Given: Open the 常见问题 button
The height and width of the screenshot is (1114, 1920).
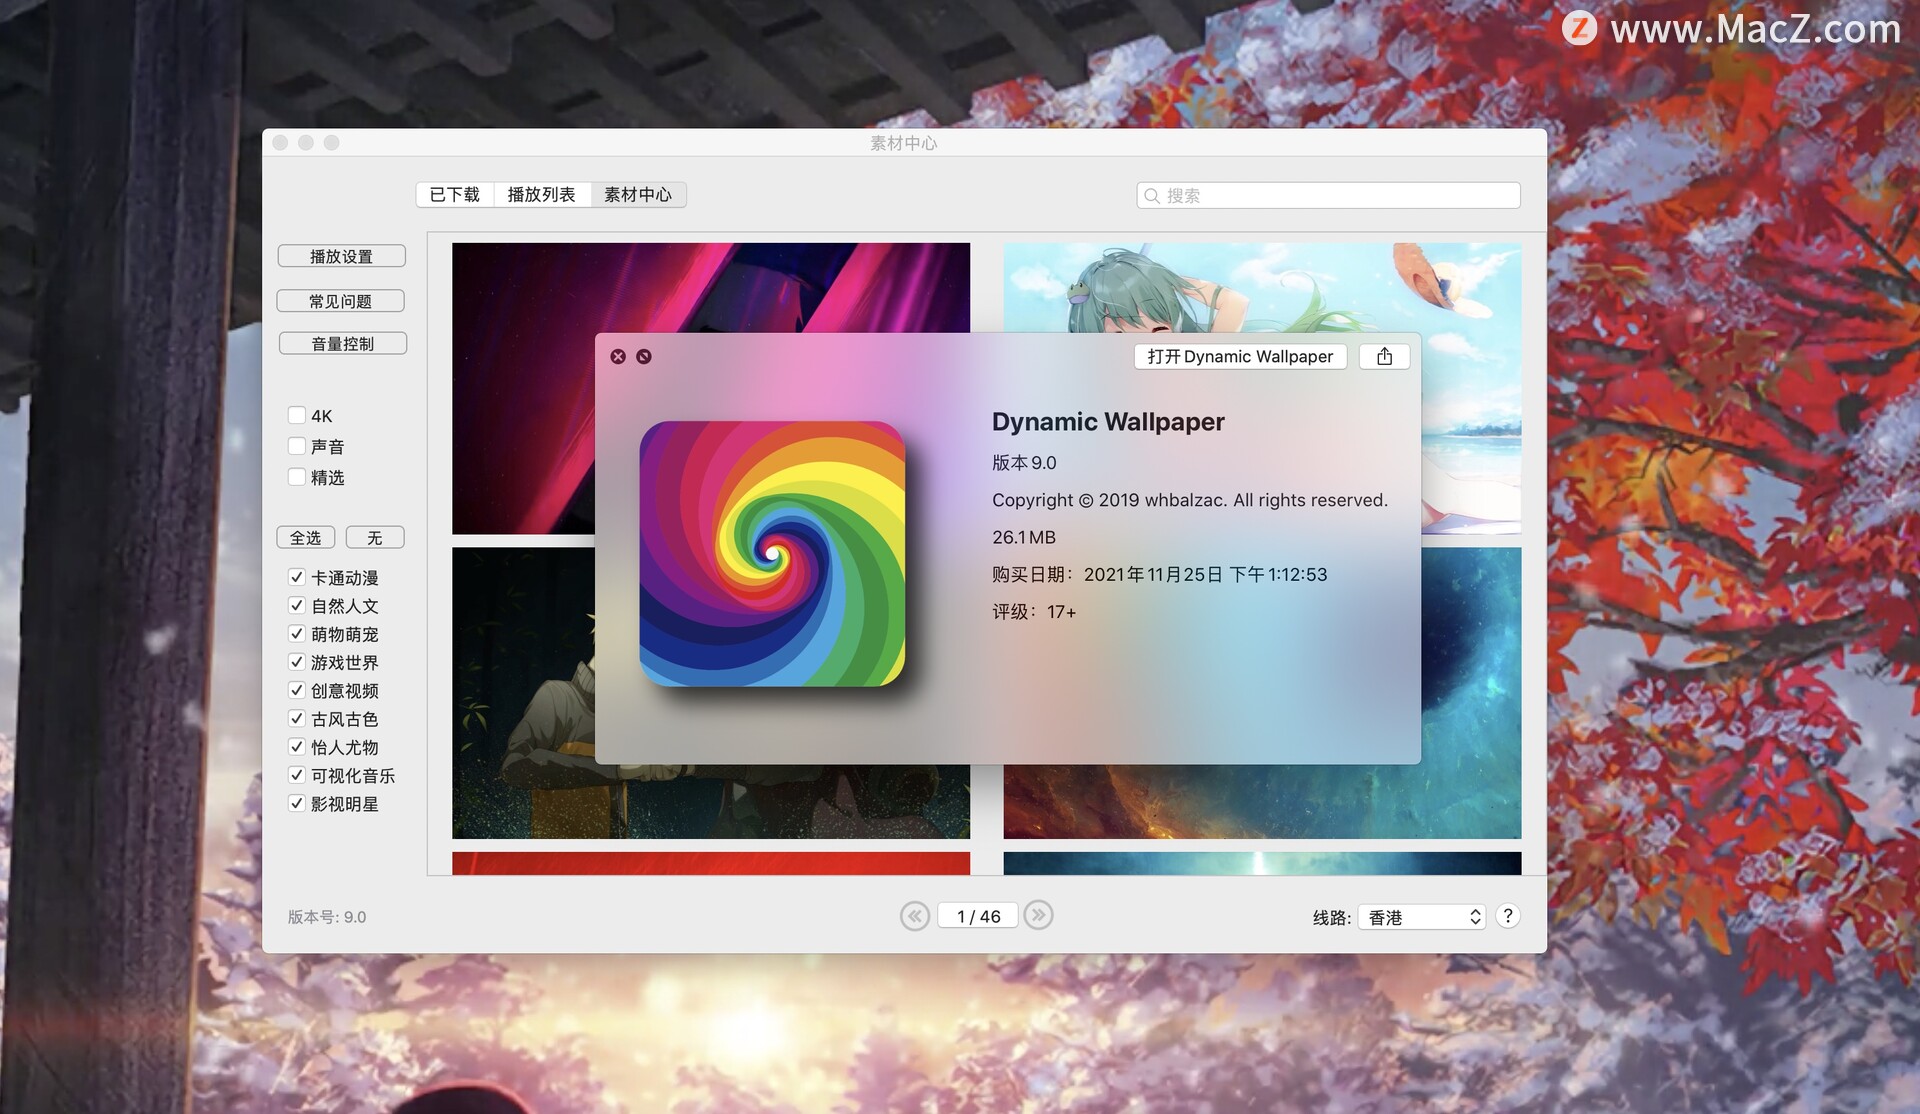Looking at the screenshot, I should (x=341, y=301).
